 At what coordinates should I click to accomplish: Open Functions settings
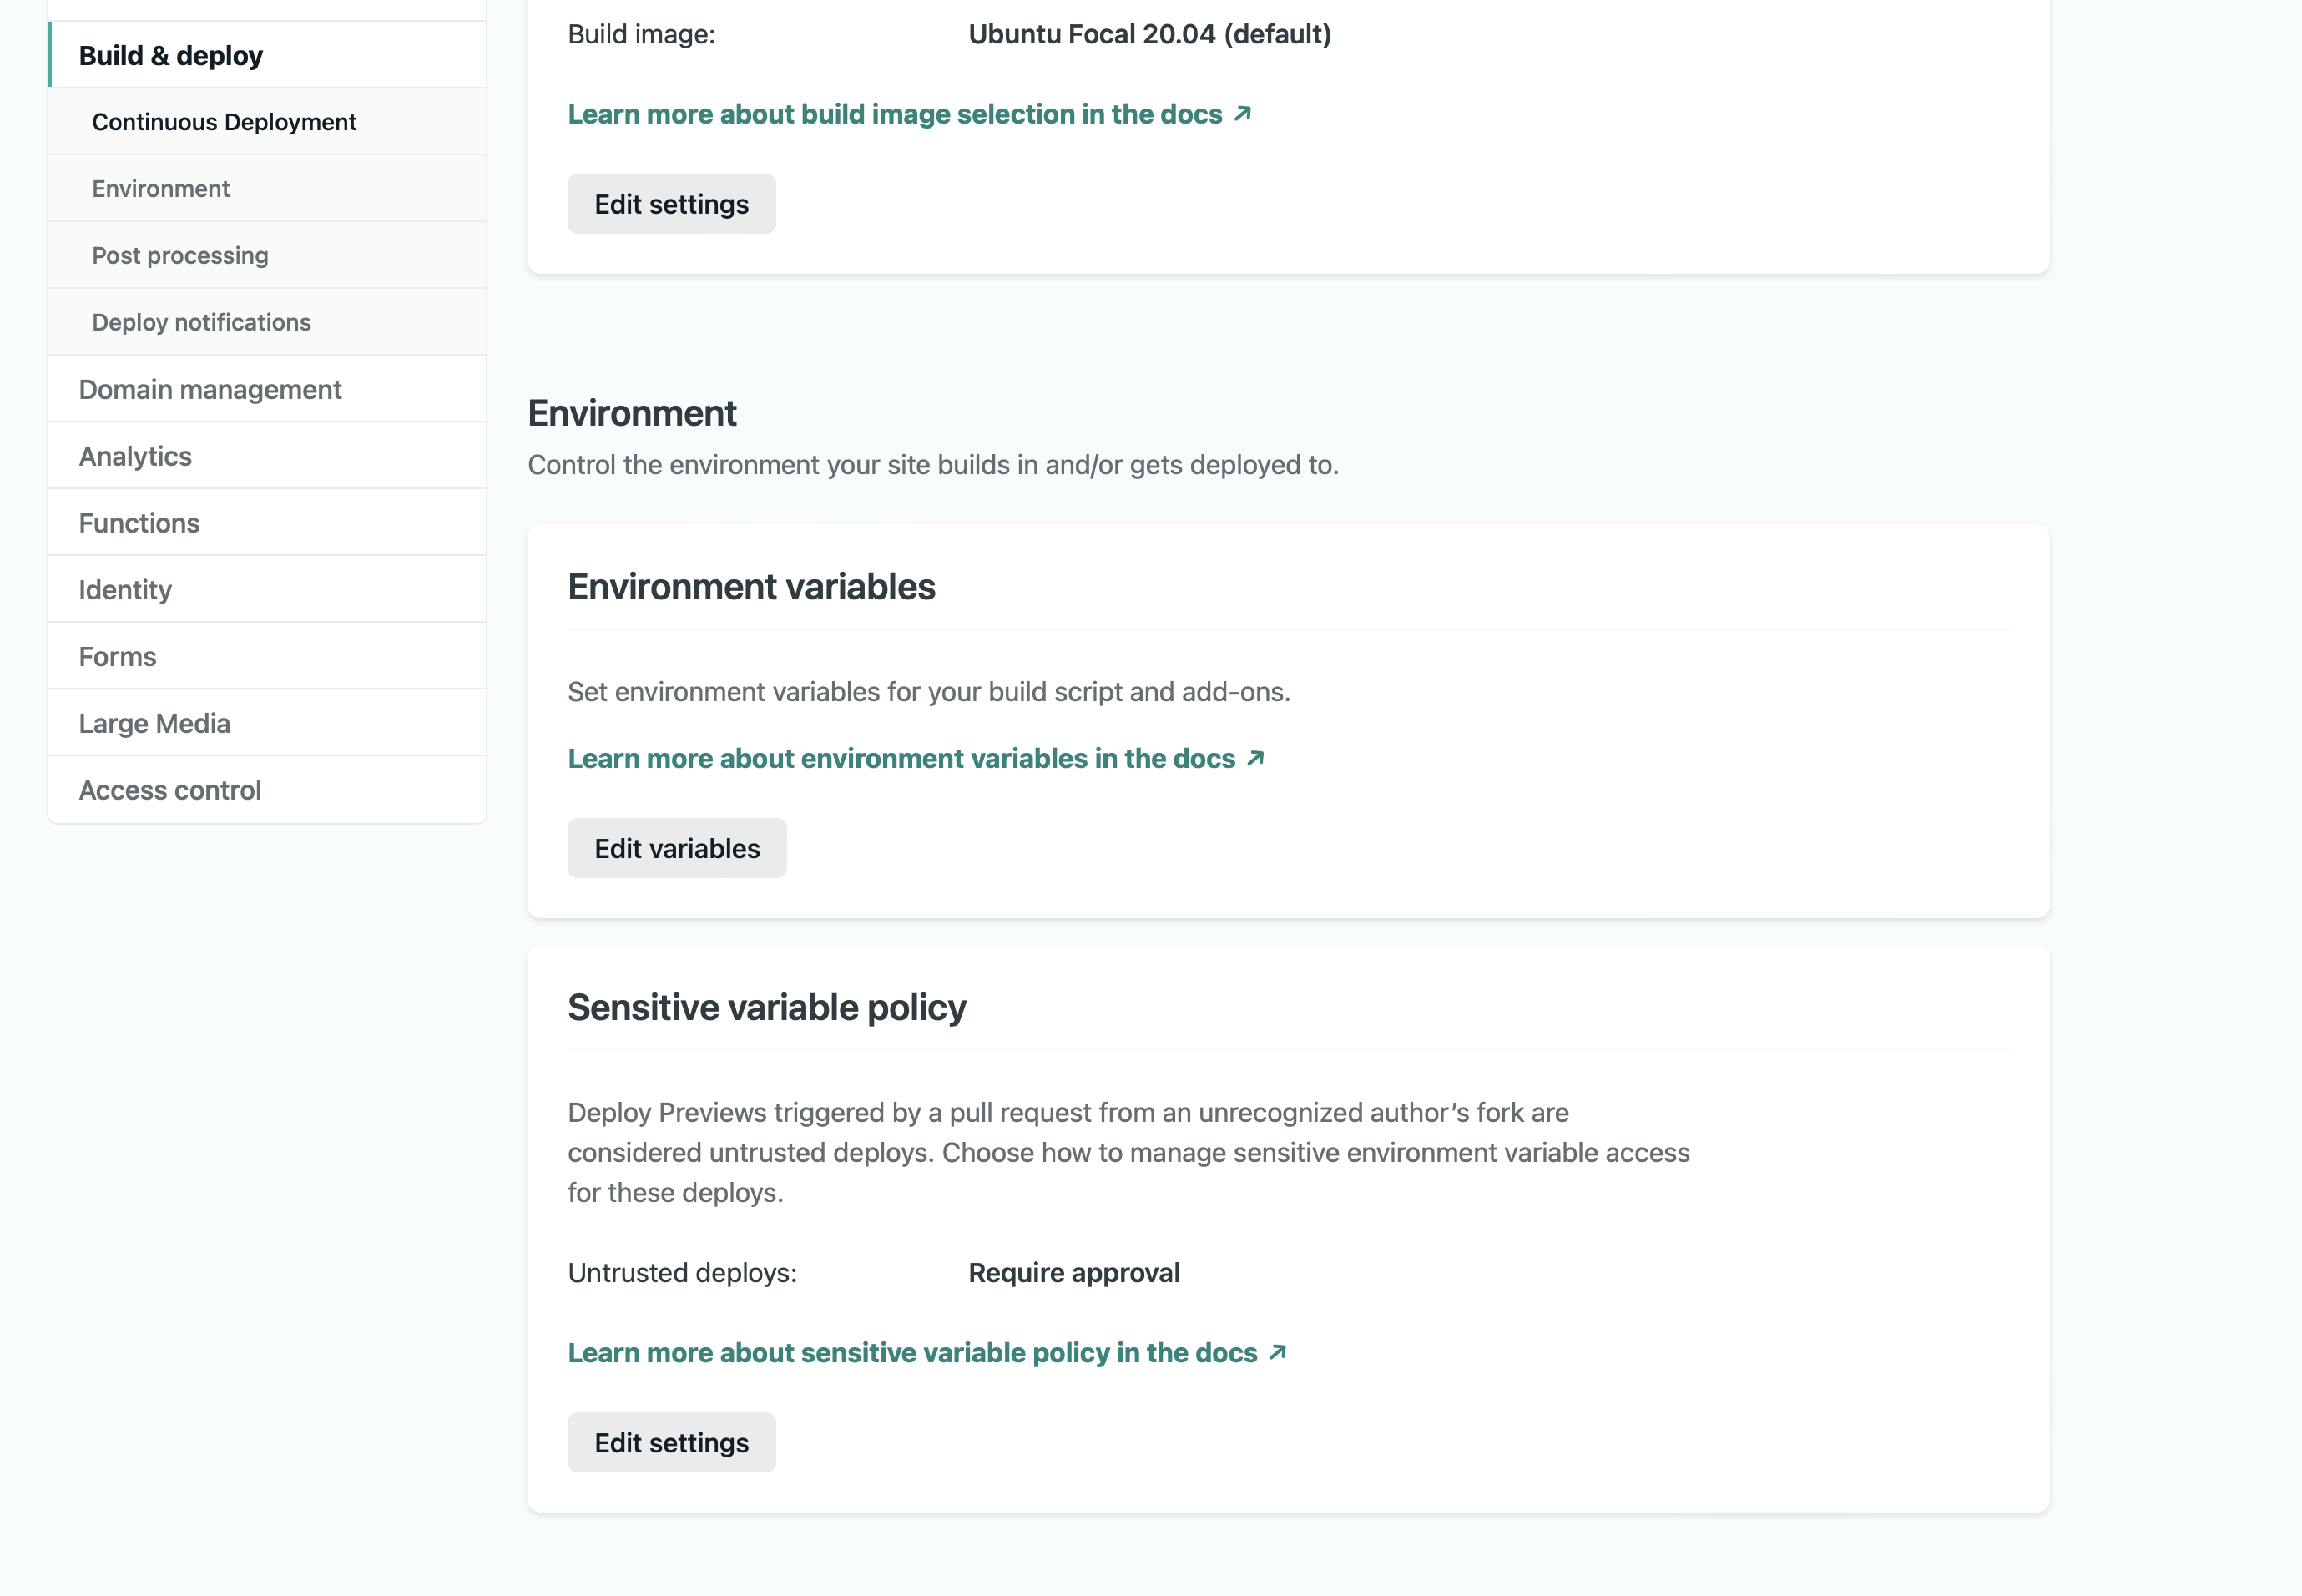click(x=139, y=522)
